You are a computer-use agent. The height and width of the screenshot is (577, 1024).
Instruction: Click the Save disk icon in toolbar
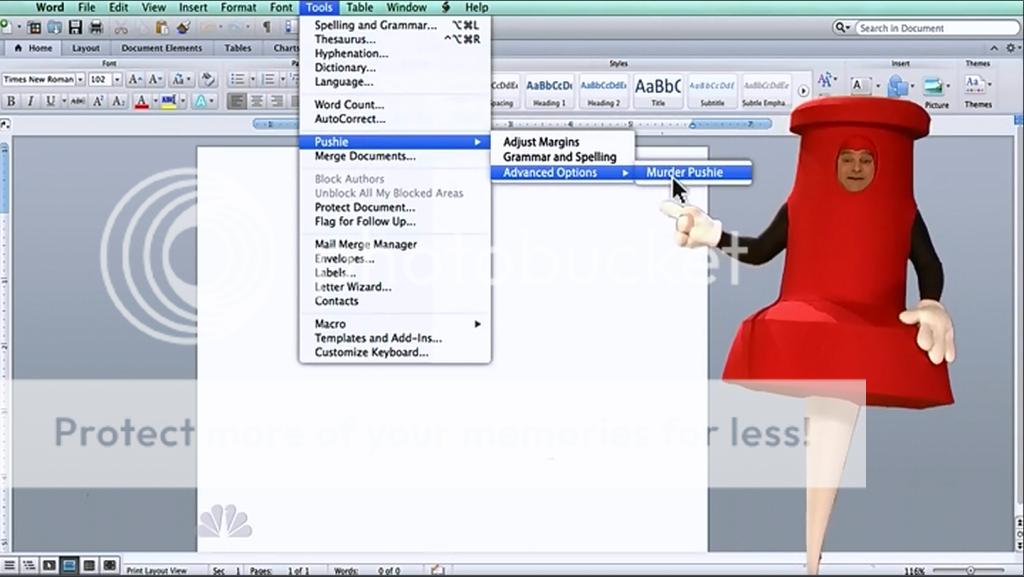coord(75,27)
